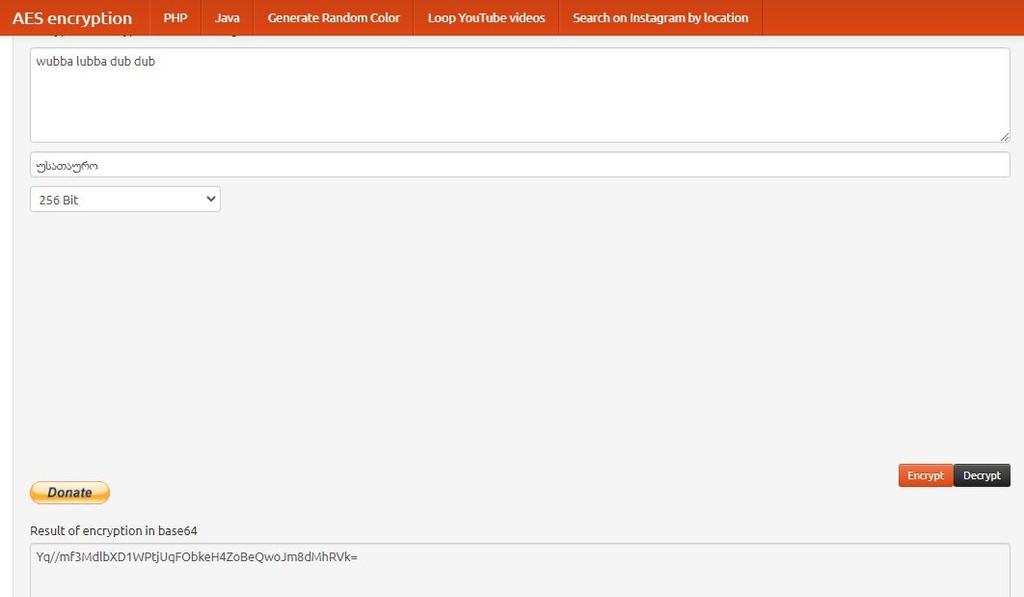Image resolution: width=1024 pixels, height=597 pixels.
Task: Grab the text area resize handle
Action: click(1004, 137)
